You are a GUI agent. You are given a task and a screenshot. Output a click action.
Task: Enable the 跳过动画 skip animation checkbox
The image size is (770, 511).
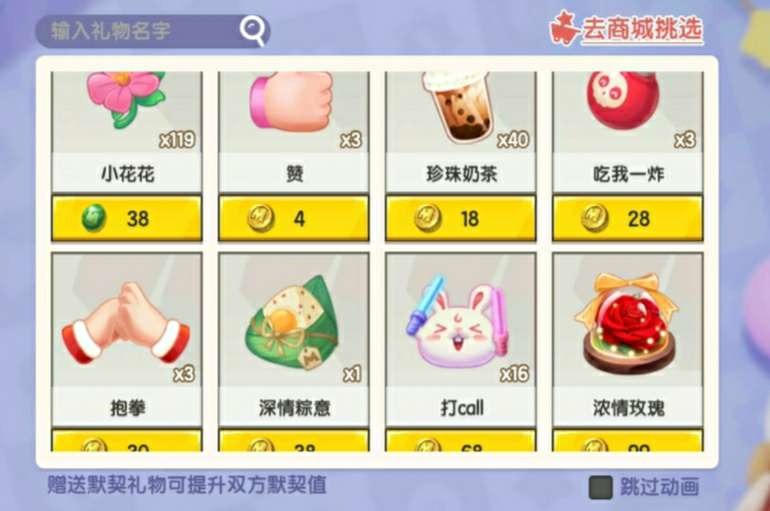(601, 487)
